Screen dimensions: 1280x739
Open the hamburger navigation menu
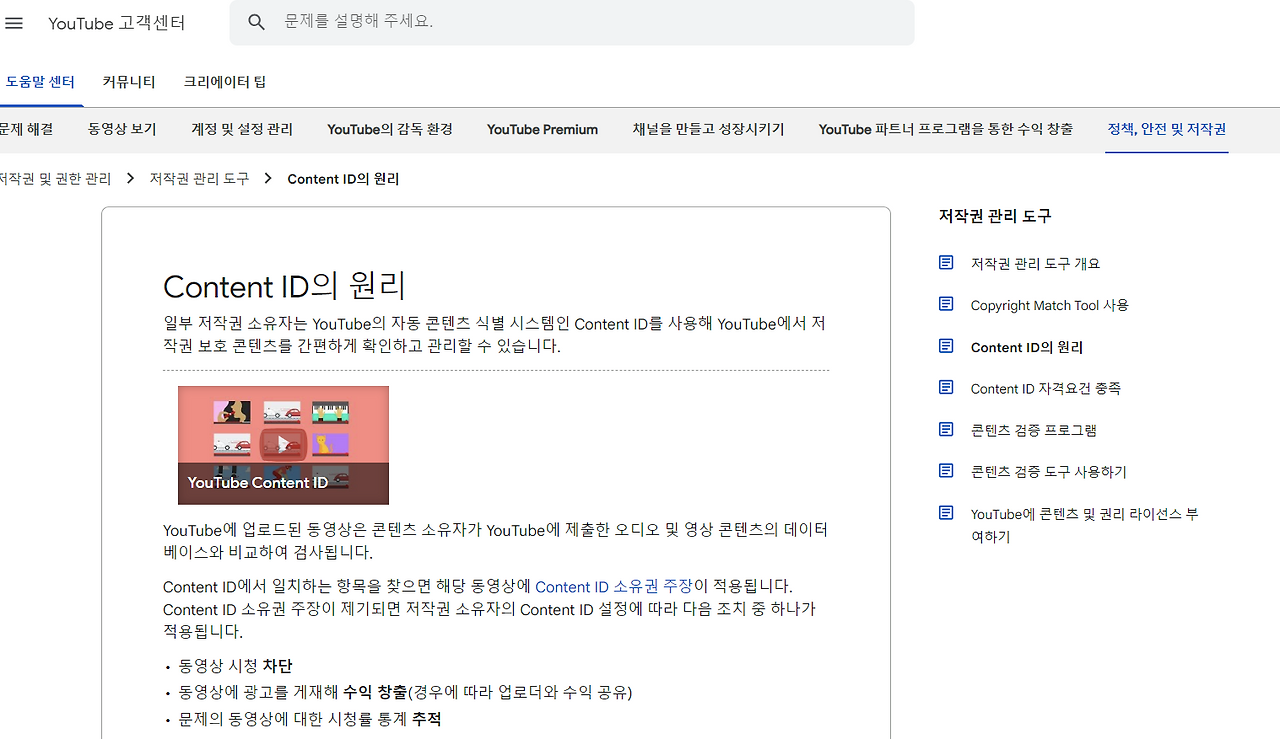pos(14,23)
